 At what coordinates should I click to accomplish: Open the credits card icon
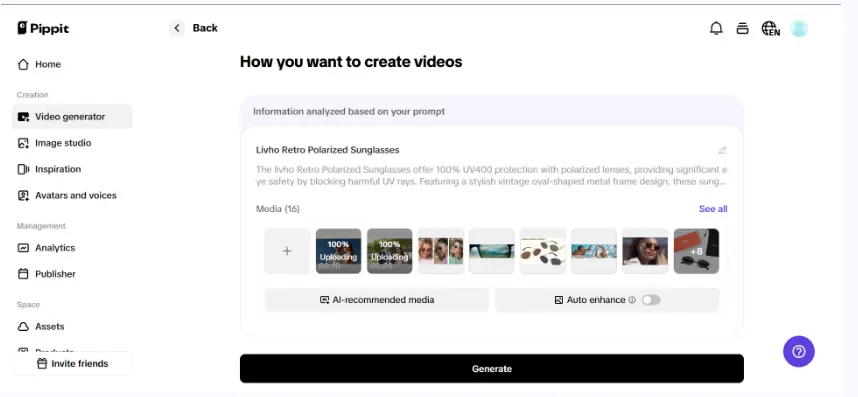(x=742, y=28)
